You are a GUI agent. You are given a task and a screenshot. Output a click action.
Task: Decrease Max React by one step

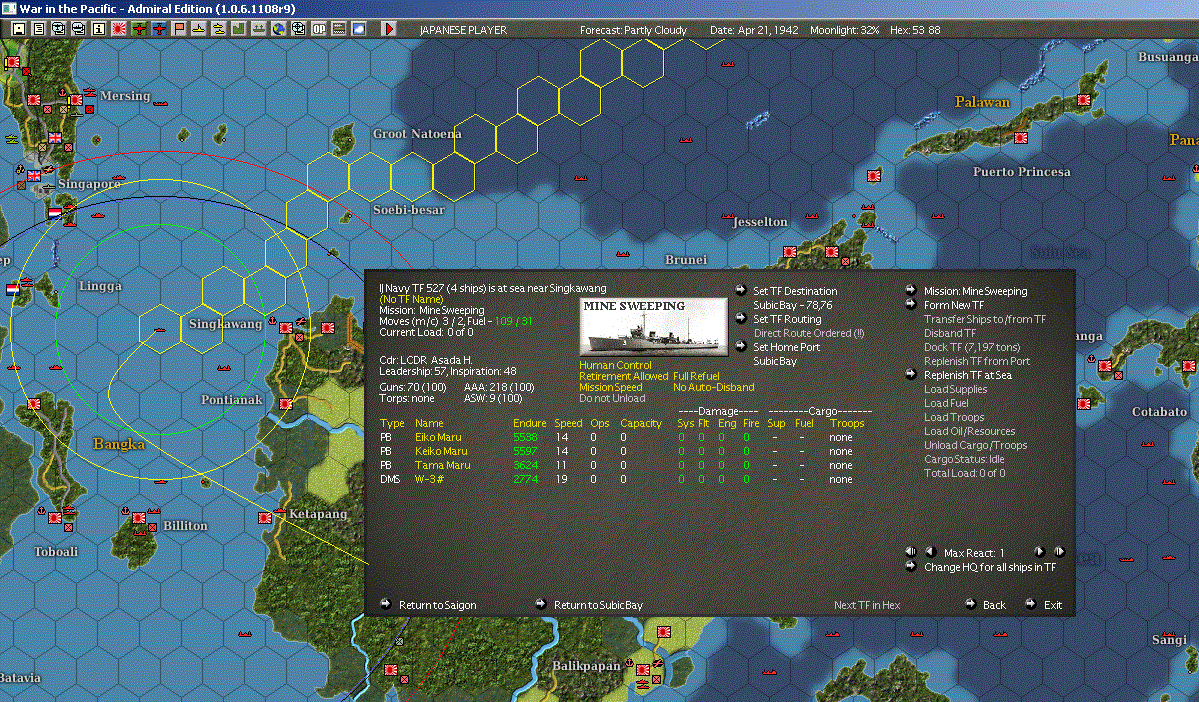pos(931,551)
